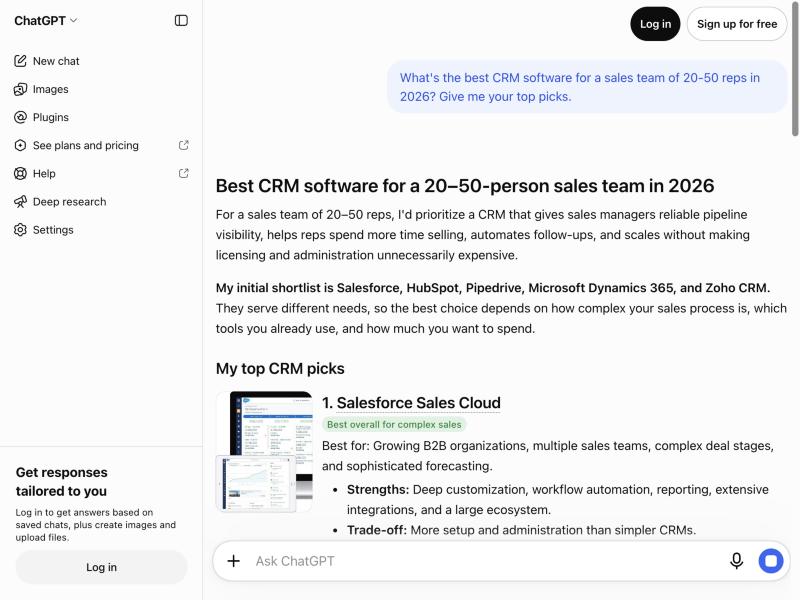The height and width of the screenshot is (600, 800).
Task: Open the Plugins menu item
Action: click(x=51, y=117)
